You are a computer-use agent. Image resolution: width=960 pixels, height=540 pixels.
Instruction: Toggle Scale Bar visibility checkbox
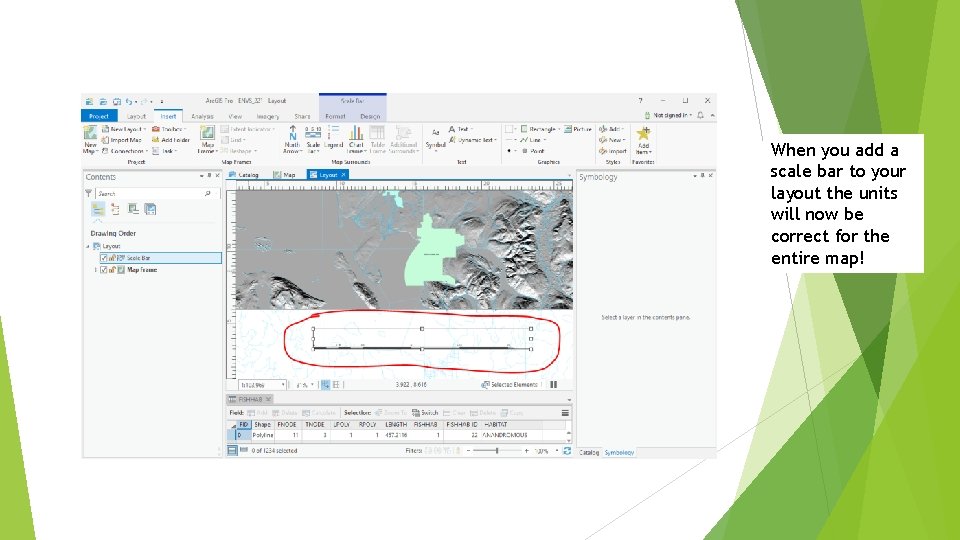[x=103, y=258]
